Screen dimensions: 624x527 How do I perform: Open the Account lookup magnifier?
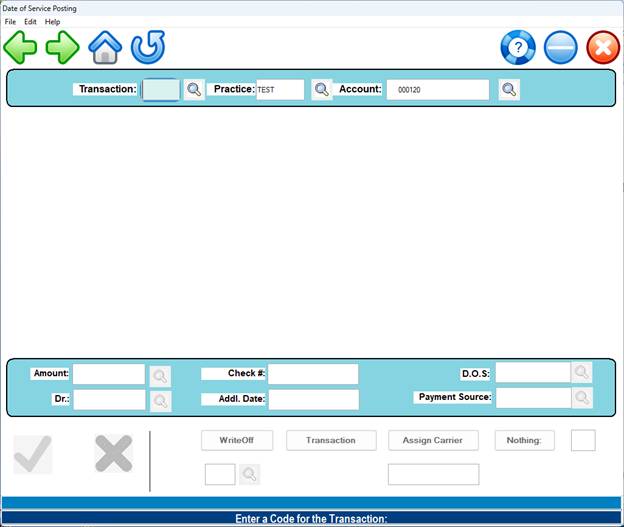[x=509, y=90]
